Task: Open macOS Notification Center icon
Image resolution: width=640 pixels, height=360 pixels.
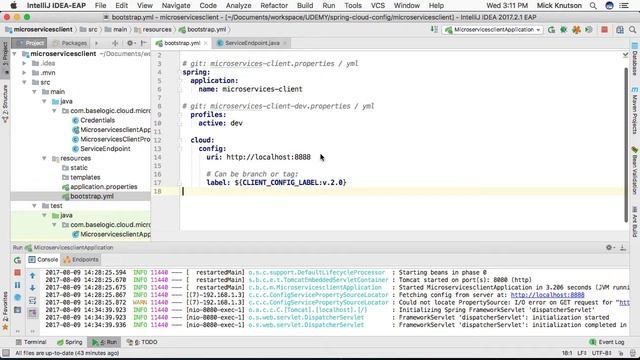Action: pyautogui.click(x=624, y=6)
